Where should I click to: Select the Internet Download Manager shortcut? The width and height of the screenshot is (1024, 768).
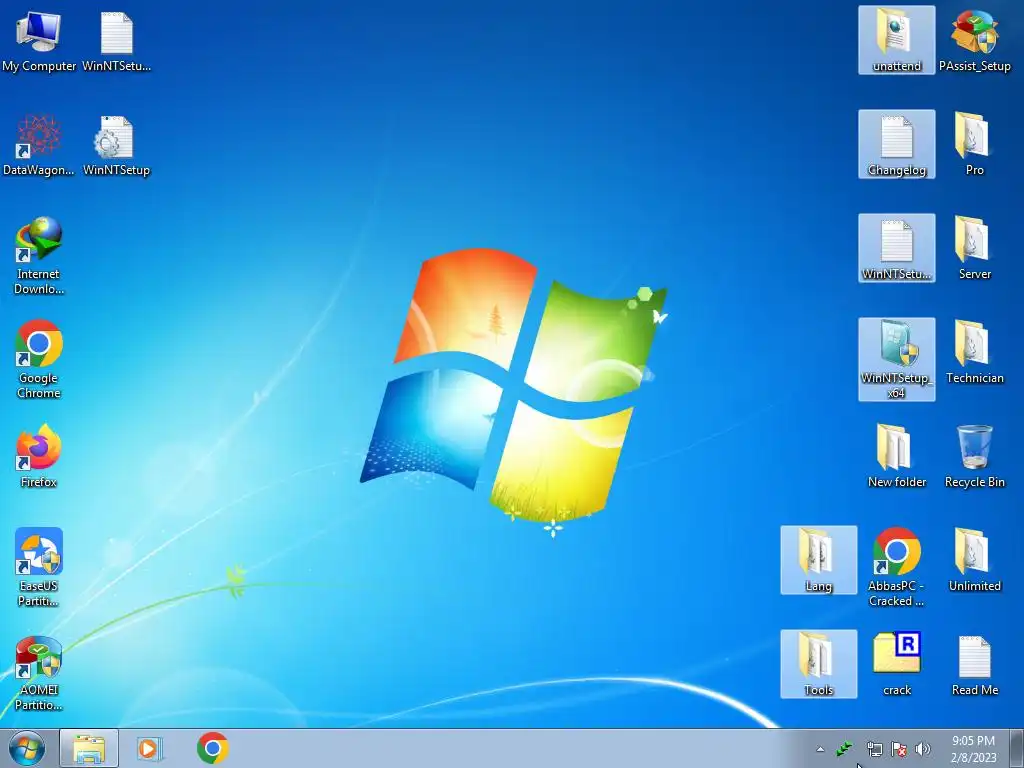click(39, 255)
